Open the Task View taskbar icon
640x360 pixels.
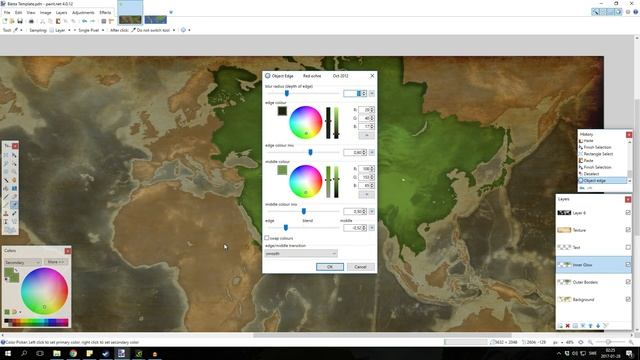[x=40, y=353]
